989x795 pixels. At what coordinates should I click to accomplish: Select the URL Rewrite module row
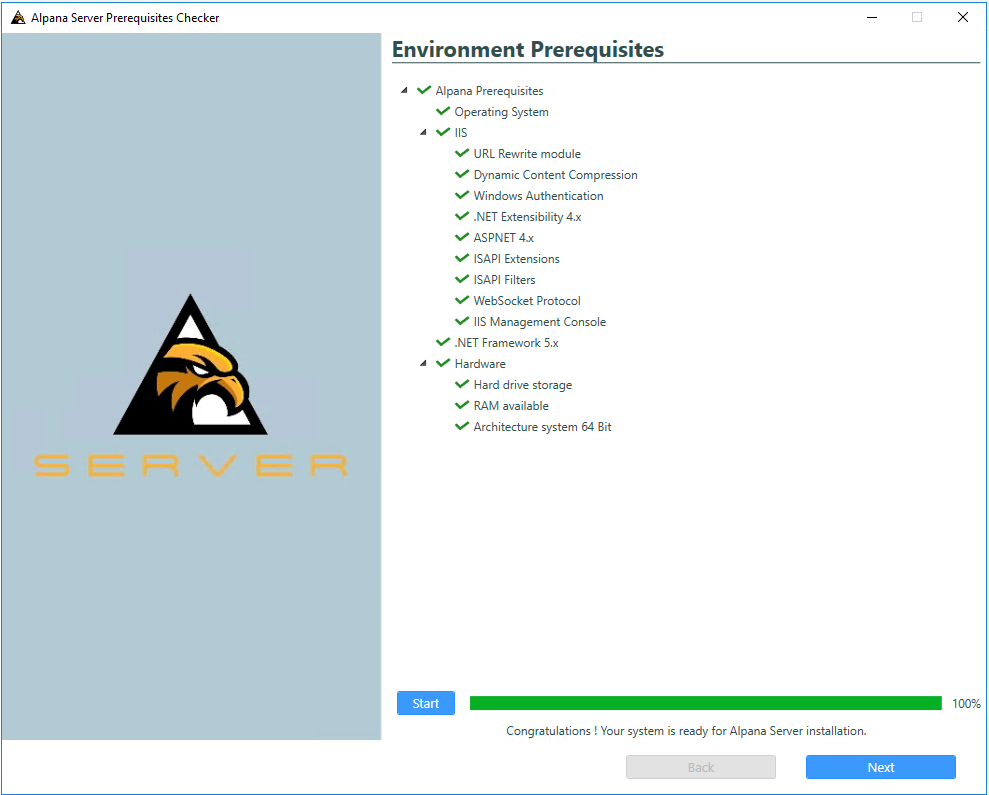click(x=518, y=154)
